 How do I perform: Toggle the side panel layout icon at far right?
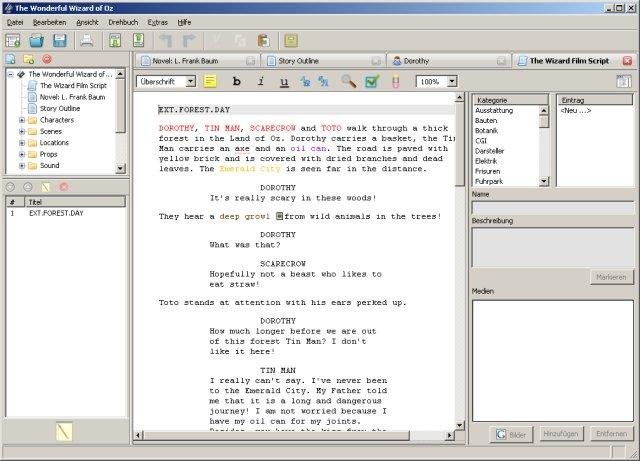(x=624, y=81)
